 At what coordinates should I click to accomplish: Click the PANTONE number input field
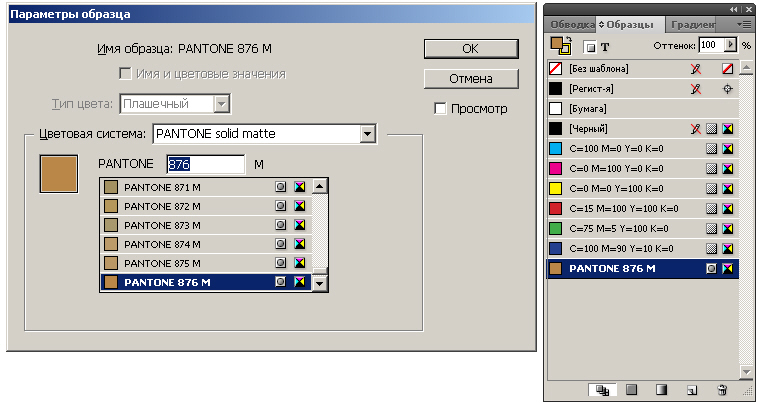pyautogui.click(x=205, y=164)
